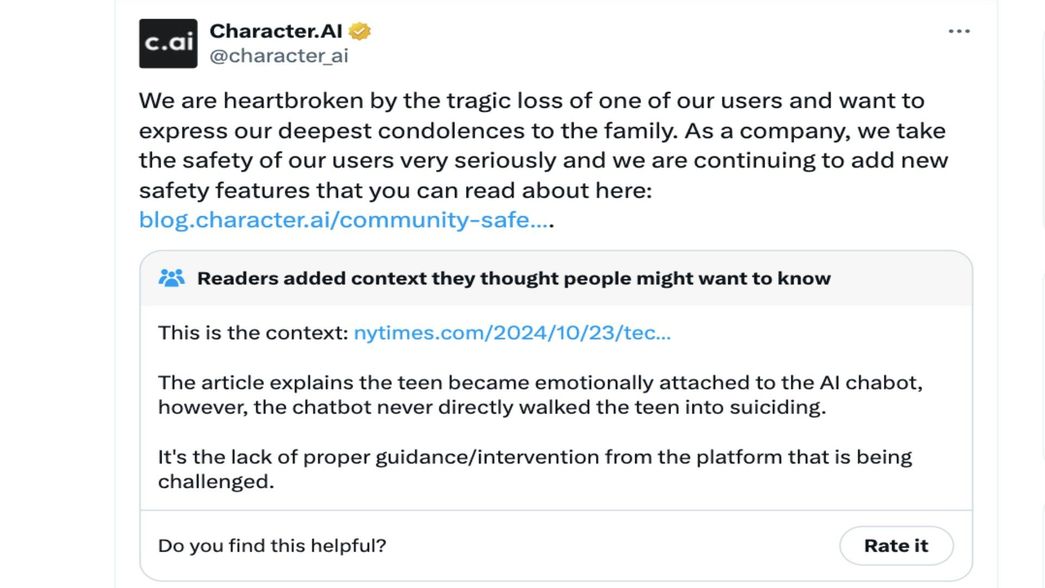Open the tweet options via the ellipsis
Image resolution: width=1045 pixels, height=588 pixels.
[x=959, y=30]
